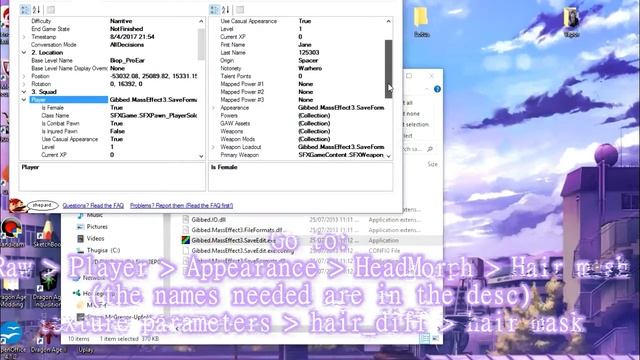The width and height of the screenshot is (640, 360).
Task: Open Music in Explorer navigation pane
Action: (x=94, y=215)
